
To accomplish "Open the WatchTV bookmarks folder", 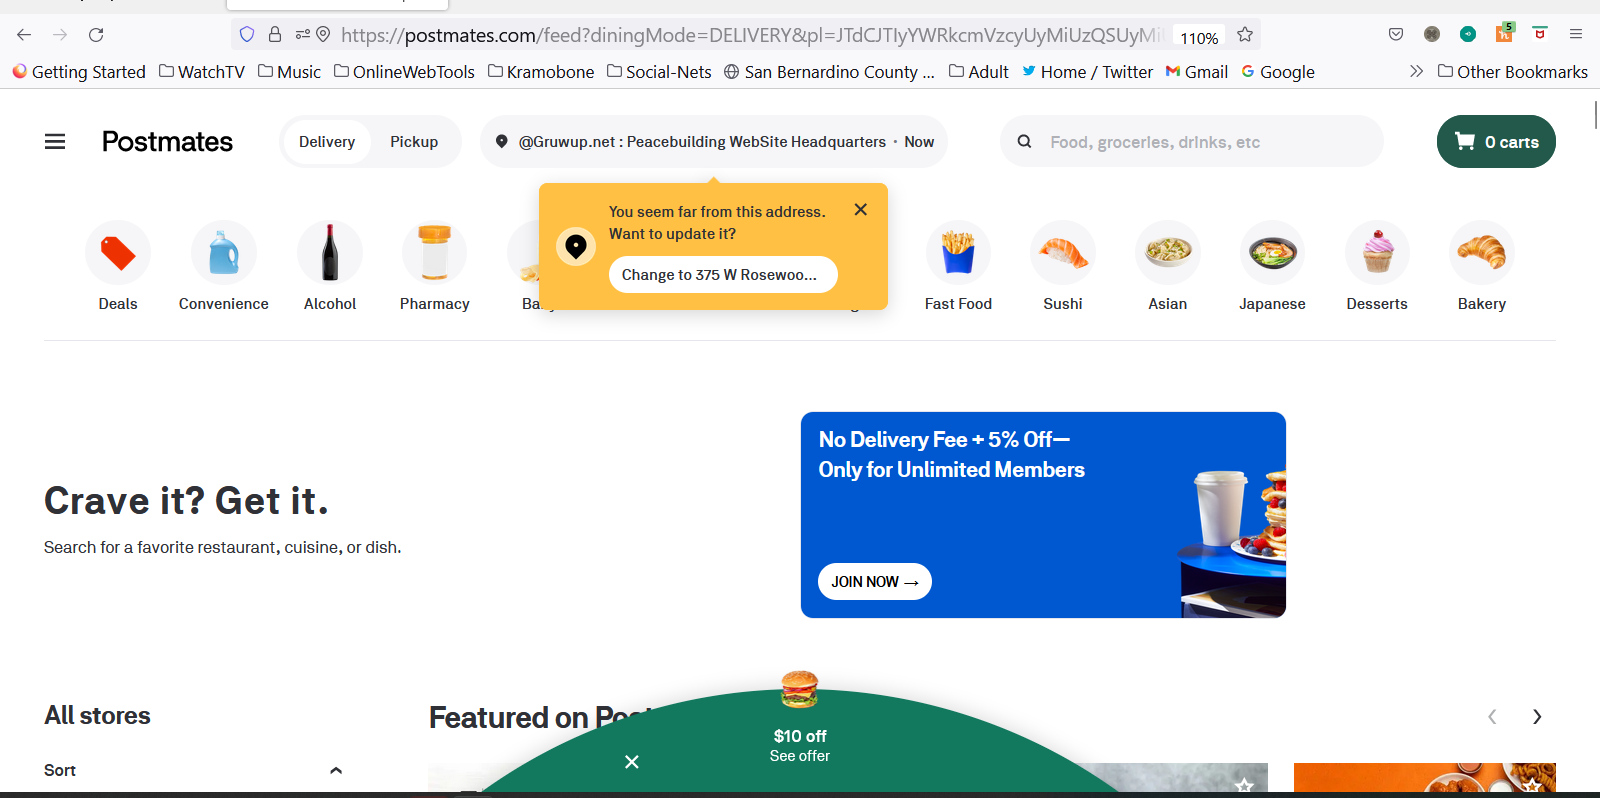I will pos(202,72).
